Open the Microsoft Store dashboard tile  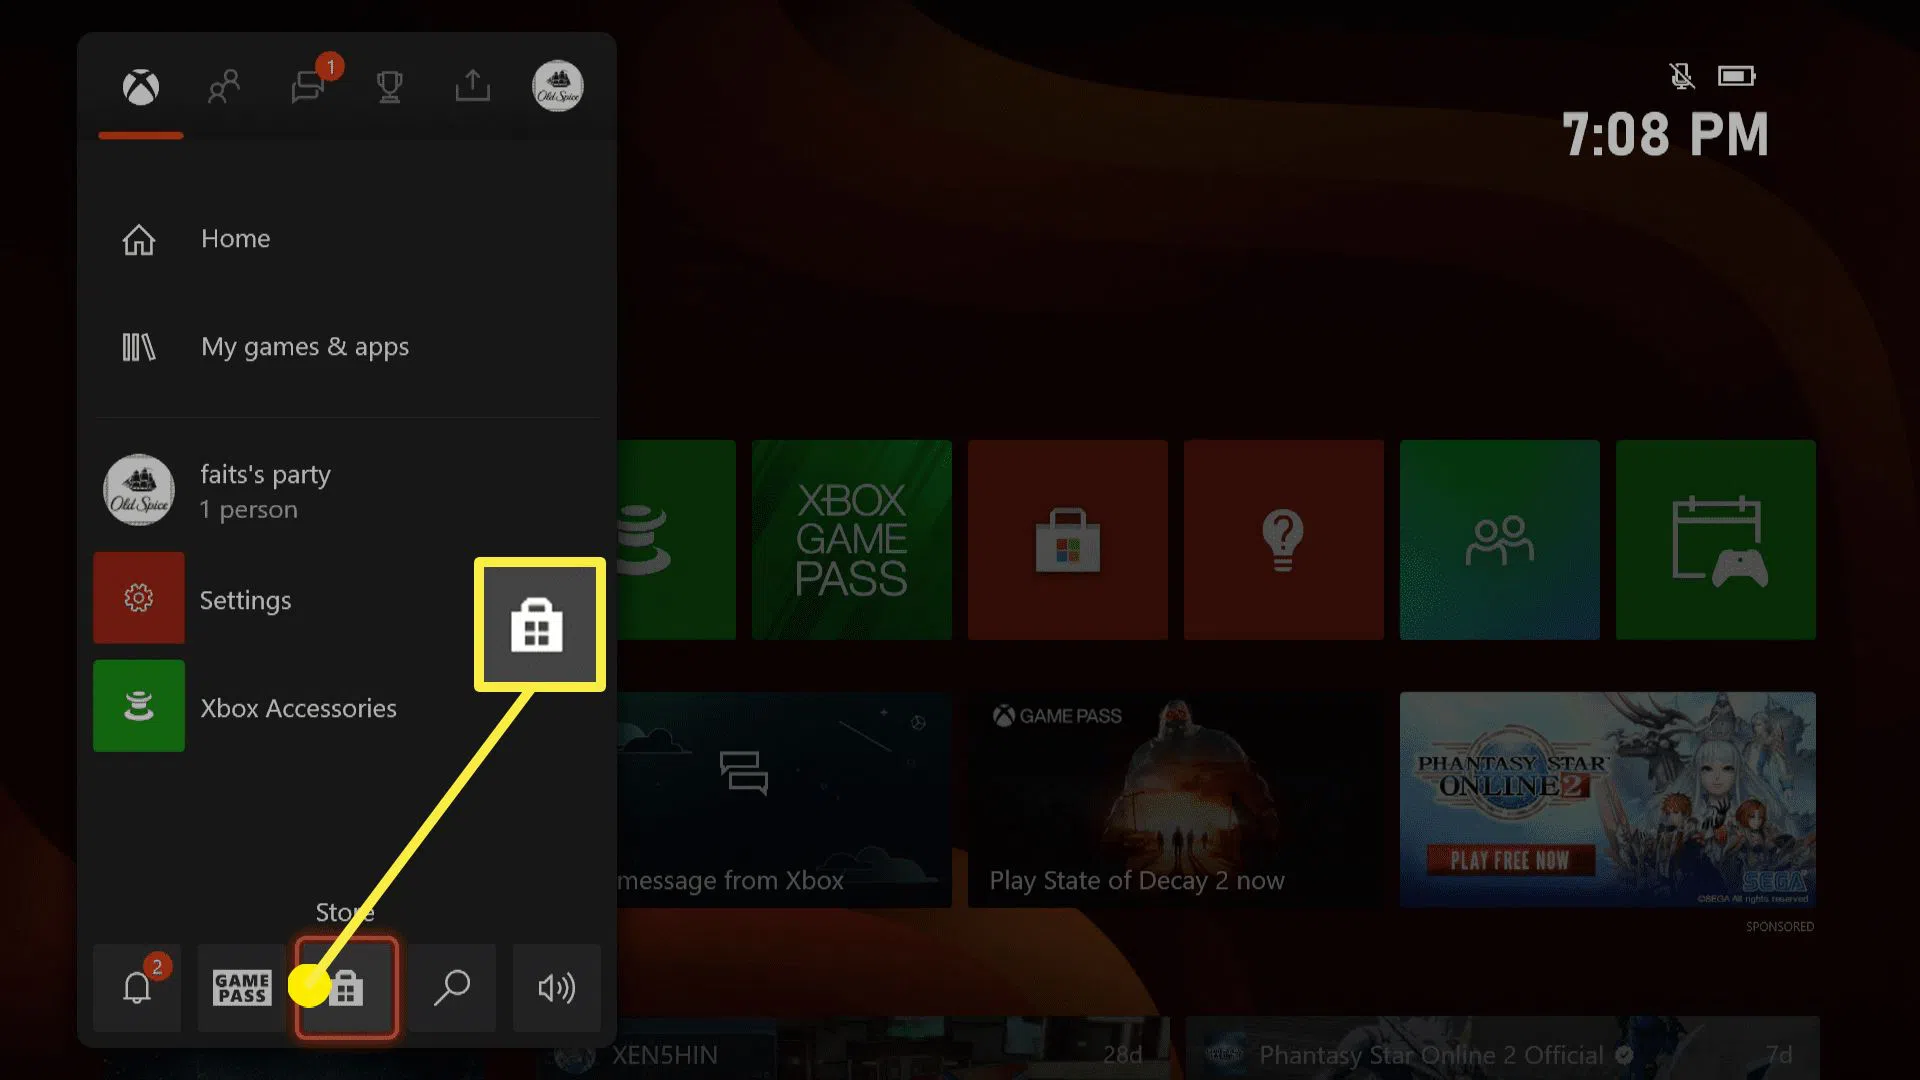click(x=1067, y=540)
